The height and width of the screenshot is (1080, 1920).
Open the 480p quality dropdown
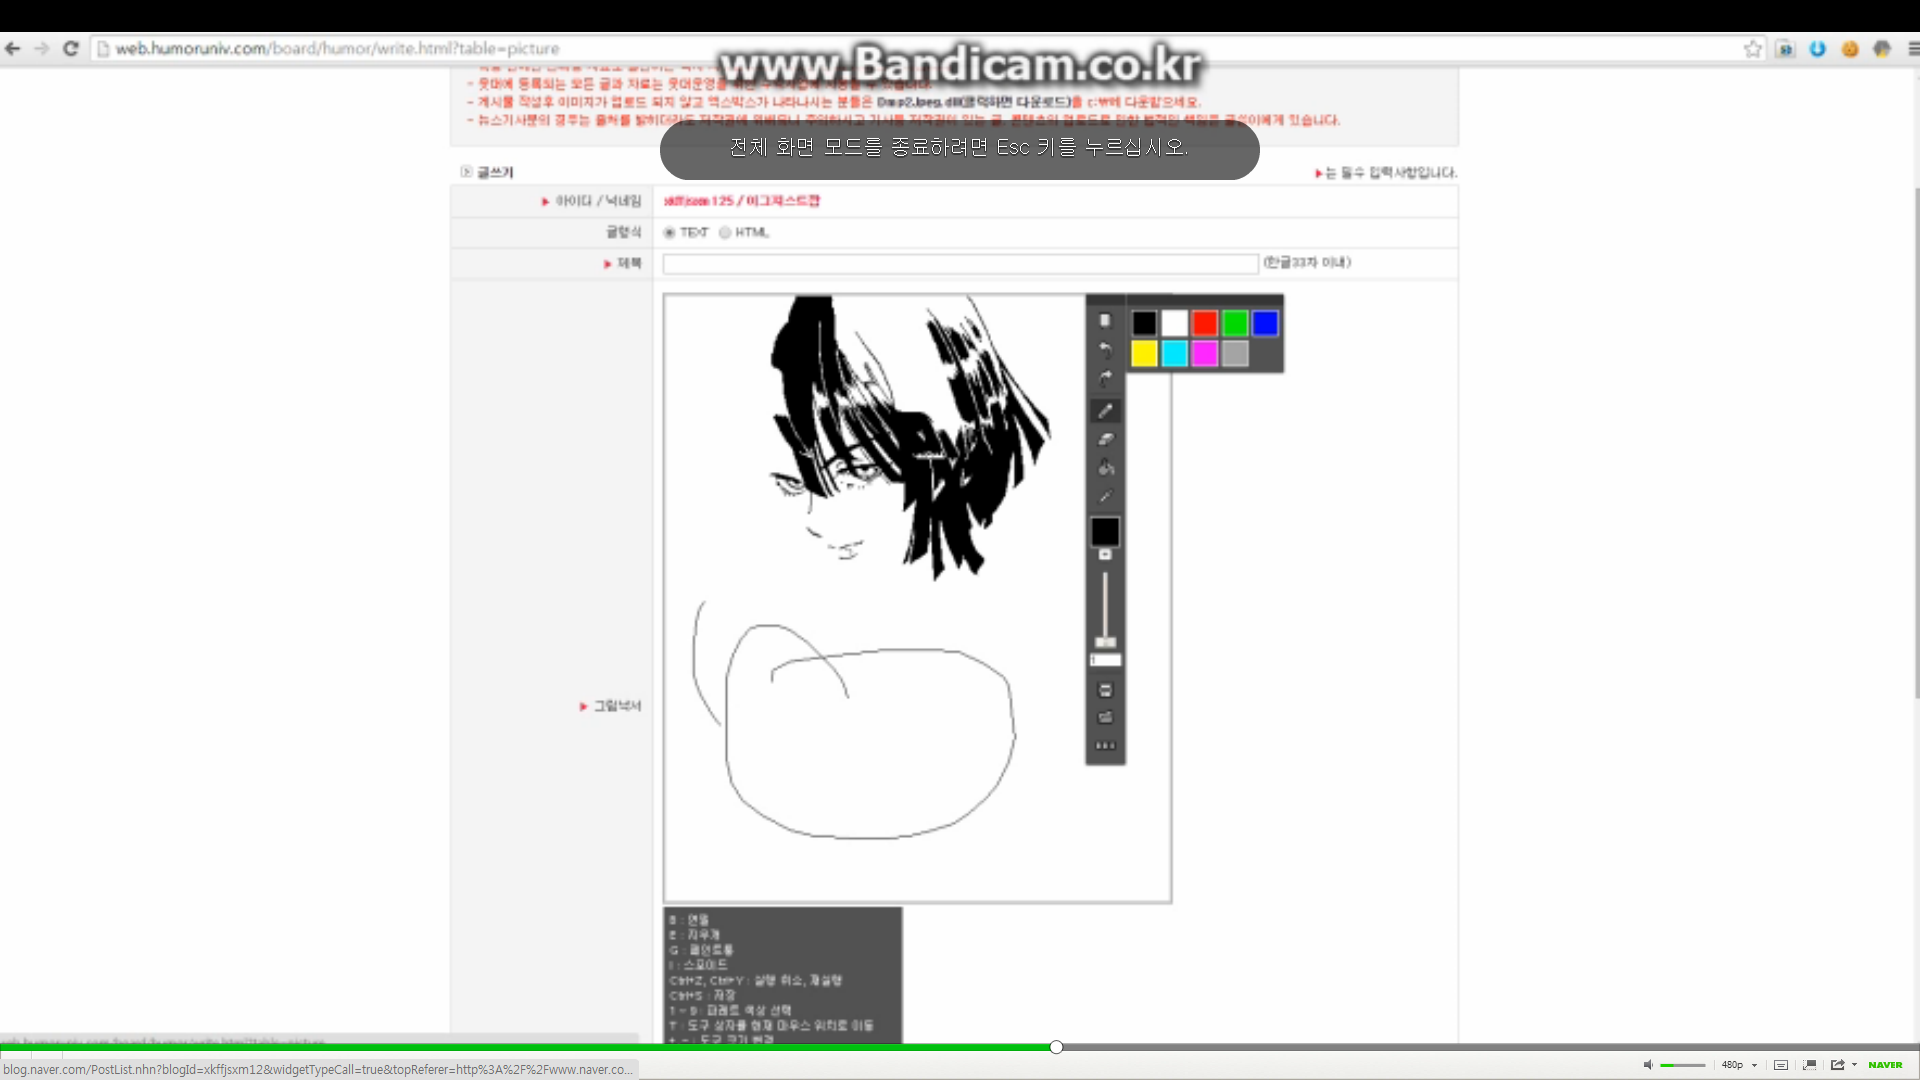click(1739, 1065)
